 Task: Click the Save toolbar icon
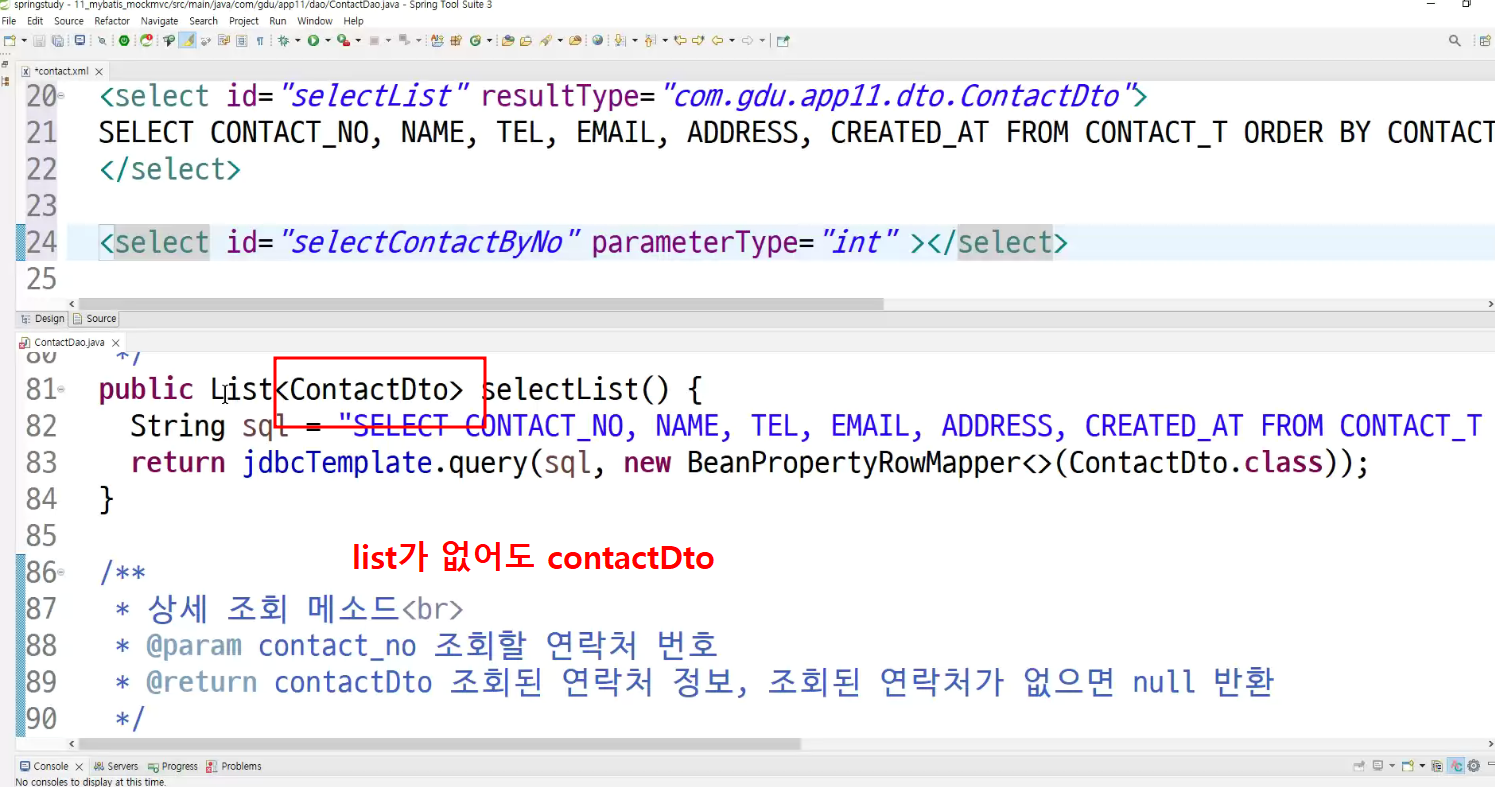39,41
